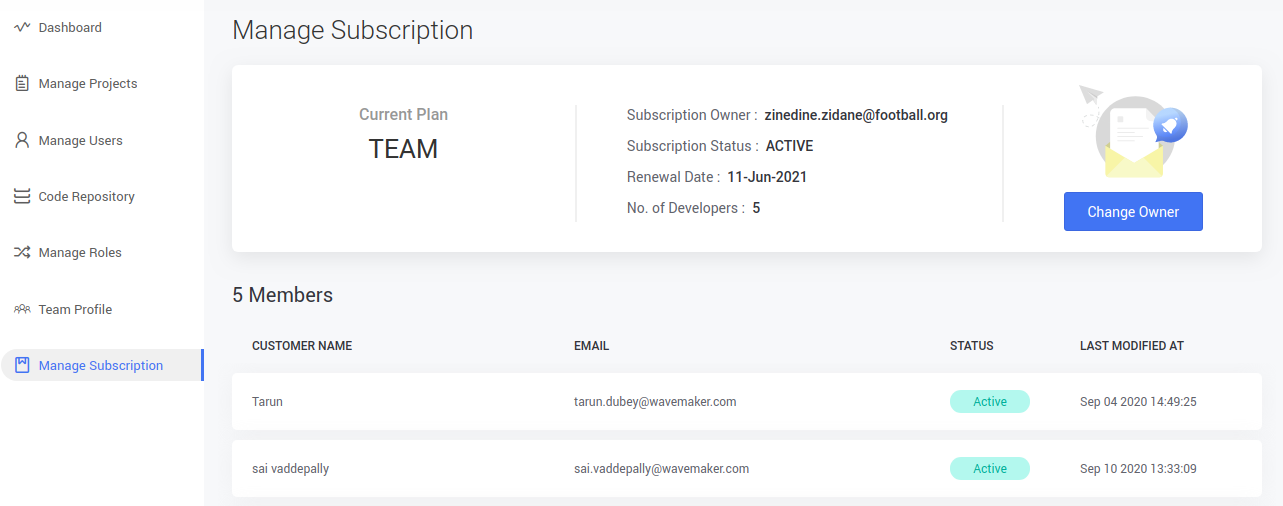Click the Customer Name column header
The width and height of the screenshot is (1283, 506).
click(302, 346)
